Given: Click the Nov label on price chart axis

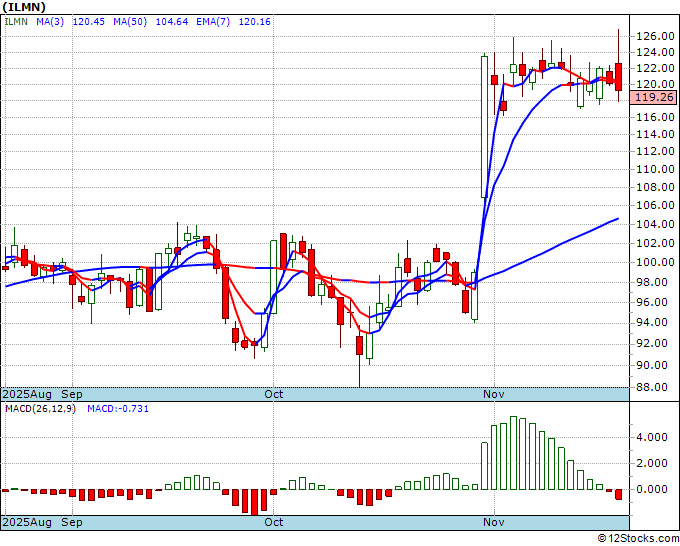Looking at the screenshot, I should [x=494, y=394].
